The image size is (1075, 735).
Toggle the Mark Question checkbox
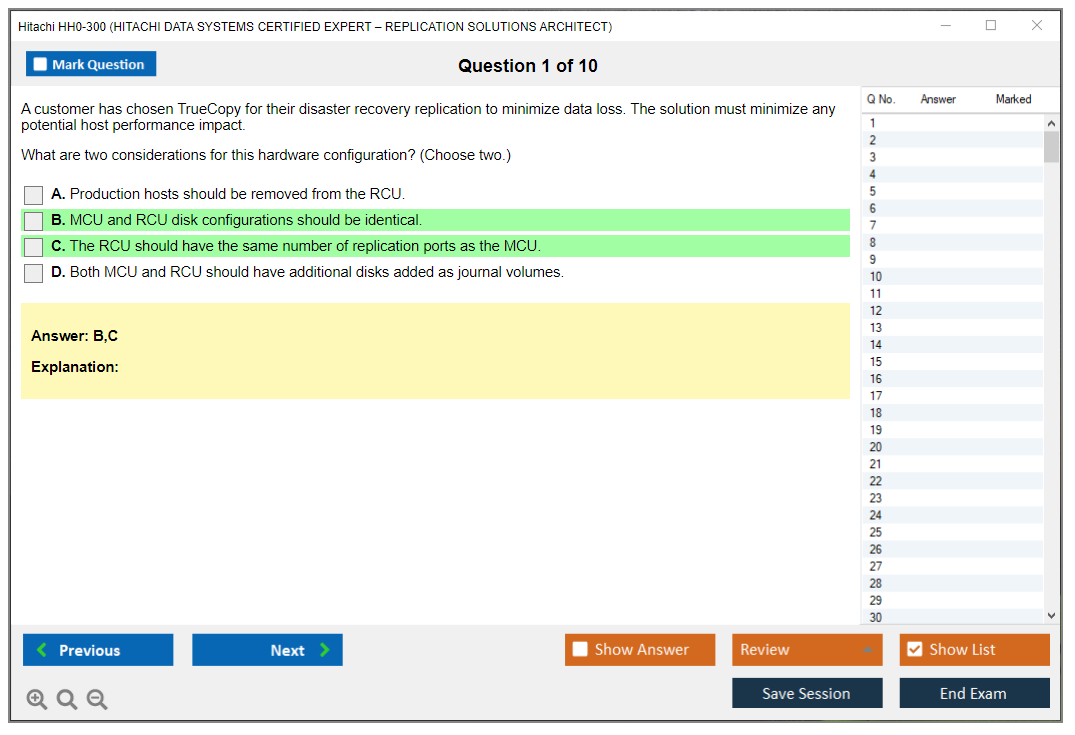(x=41, y=65)
